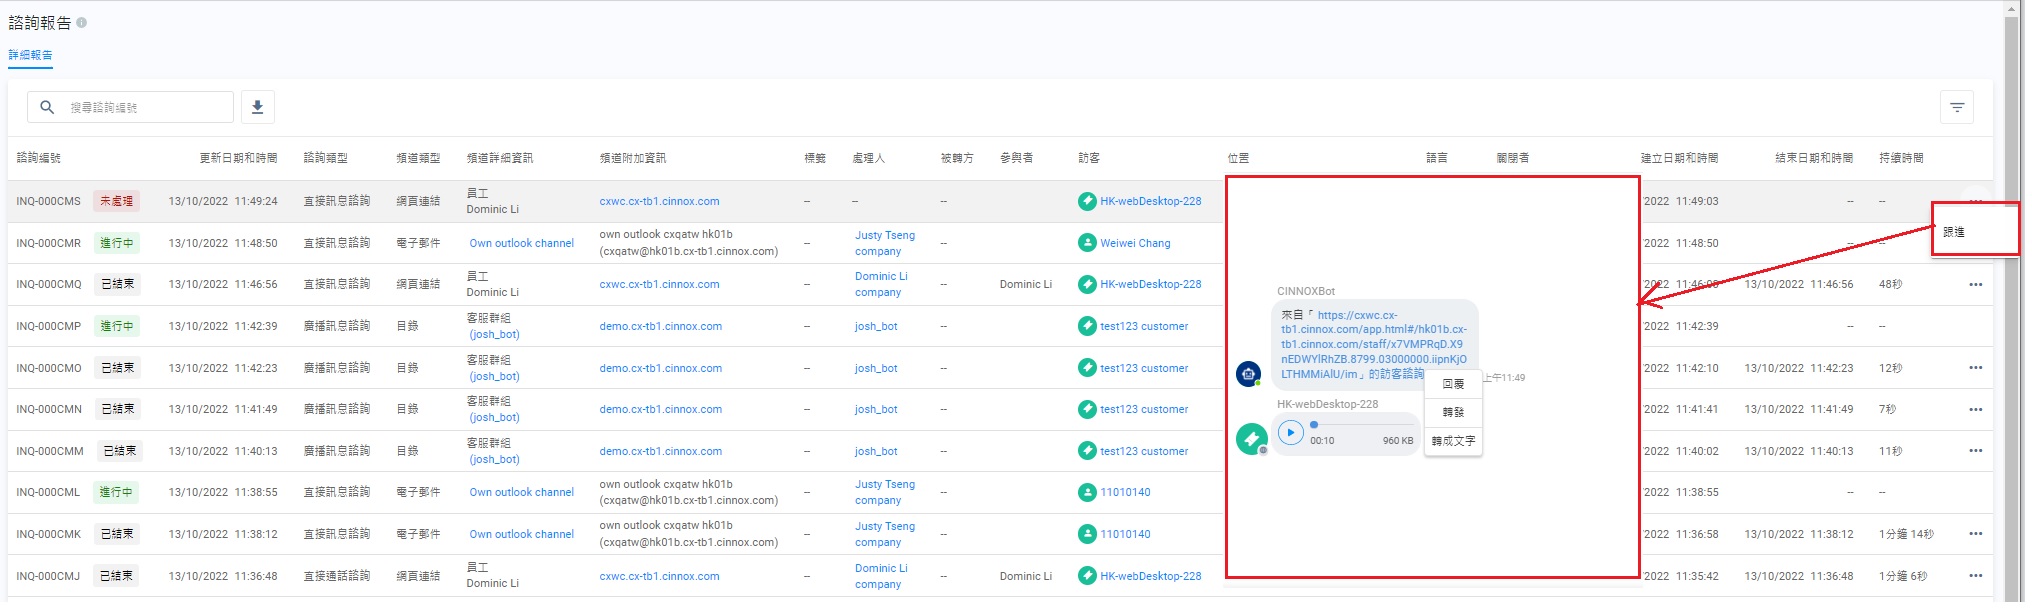Click the info icon next to 諮詢報告
This screenshot has height=608, width=2032.
pos(82,22)
